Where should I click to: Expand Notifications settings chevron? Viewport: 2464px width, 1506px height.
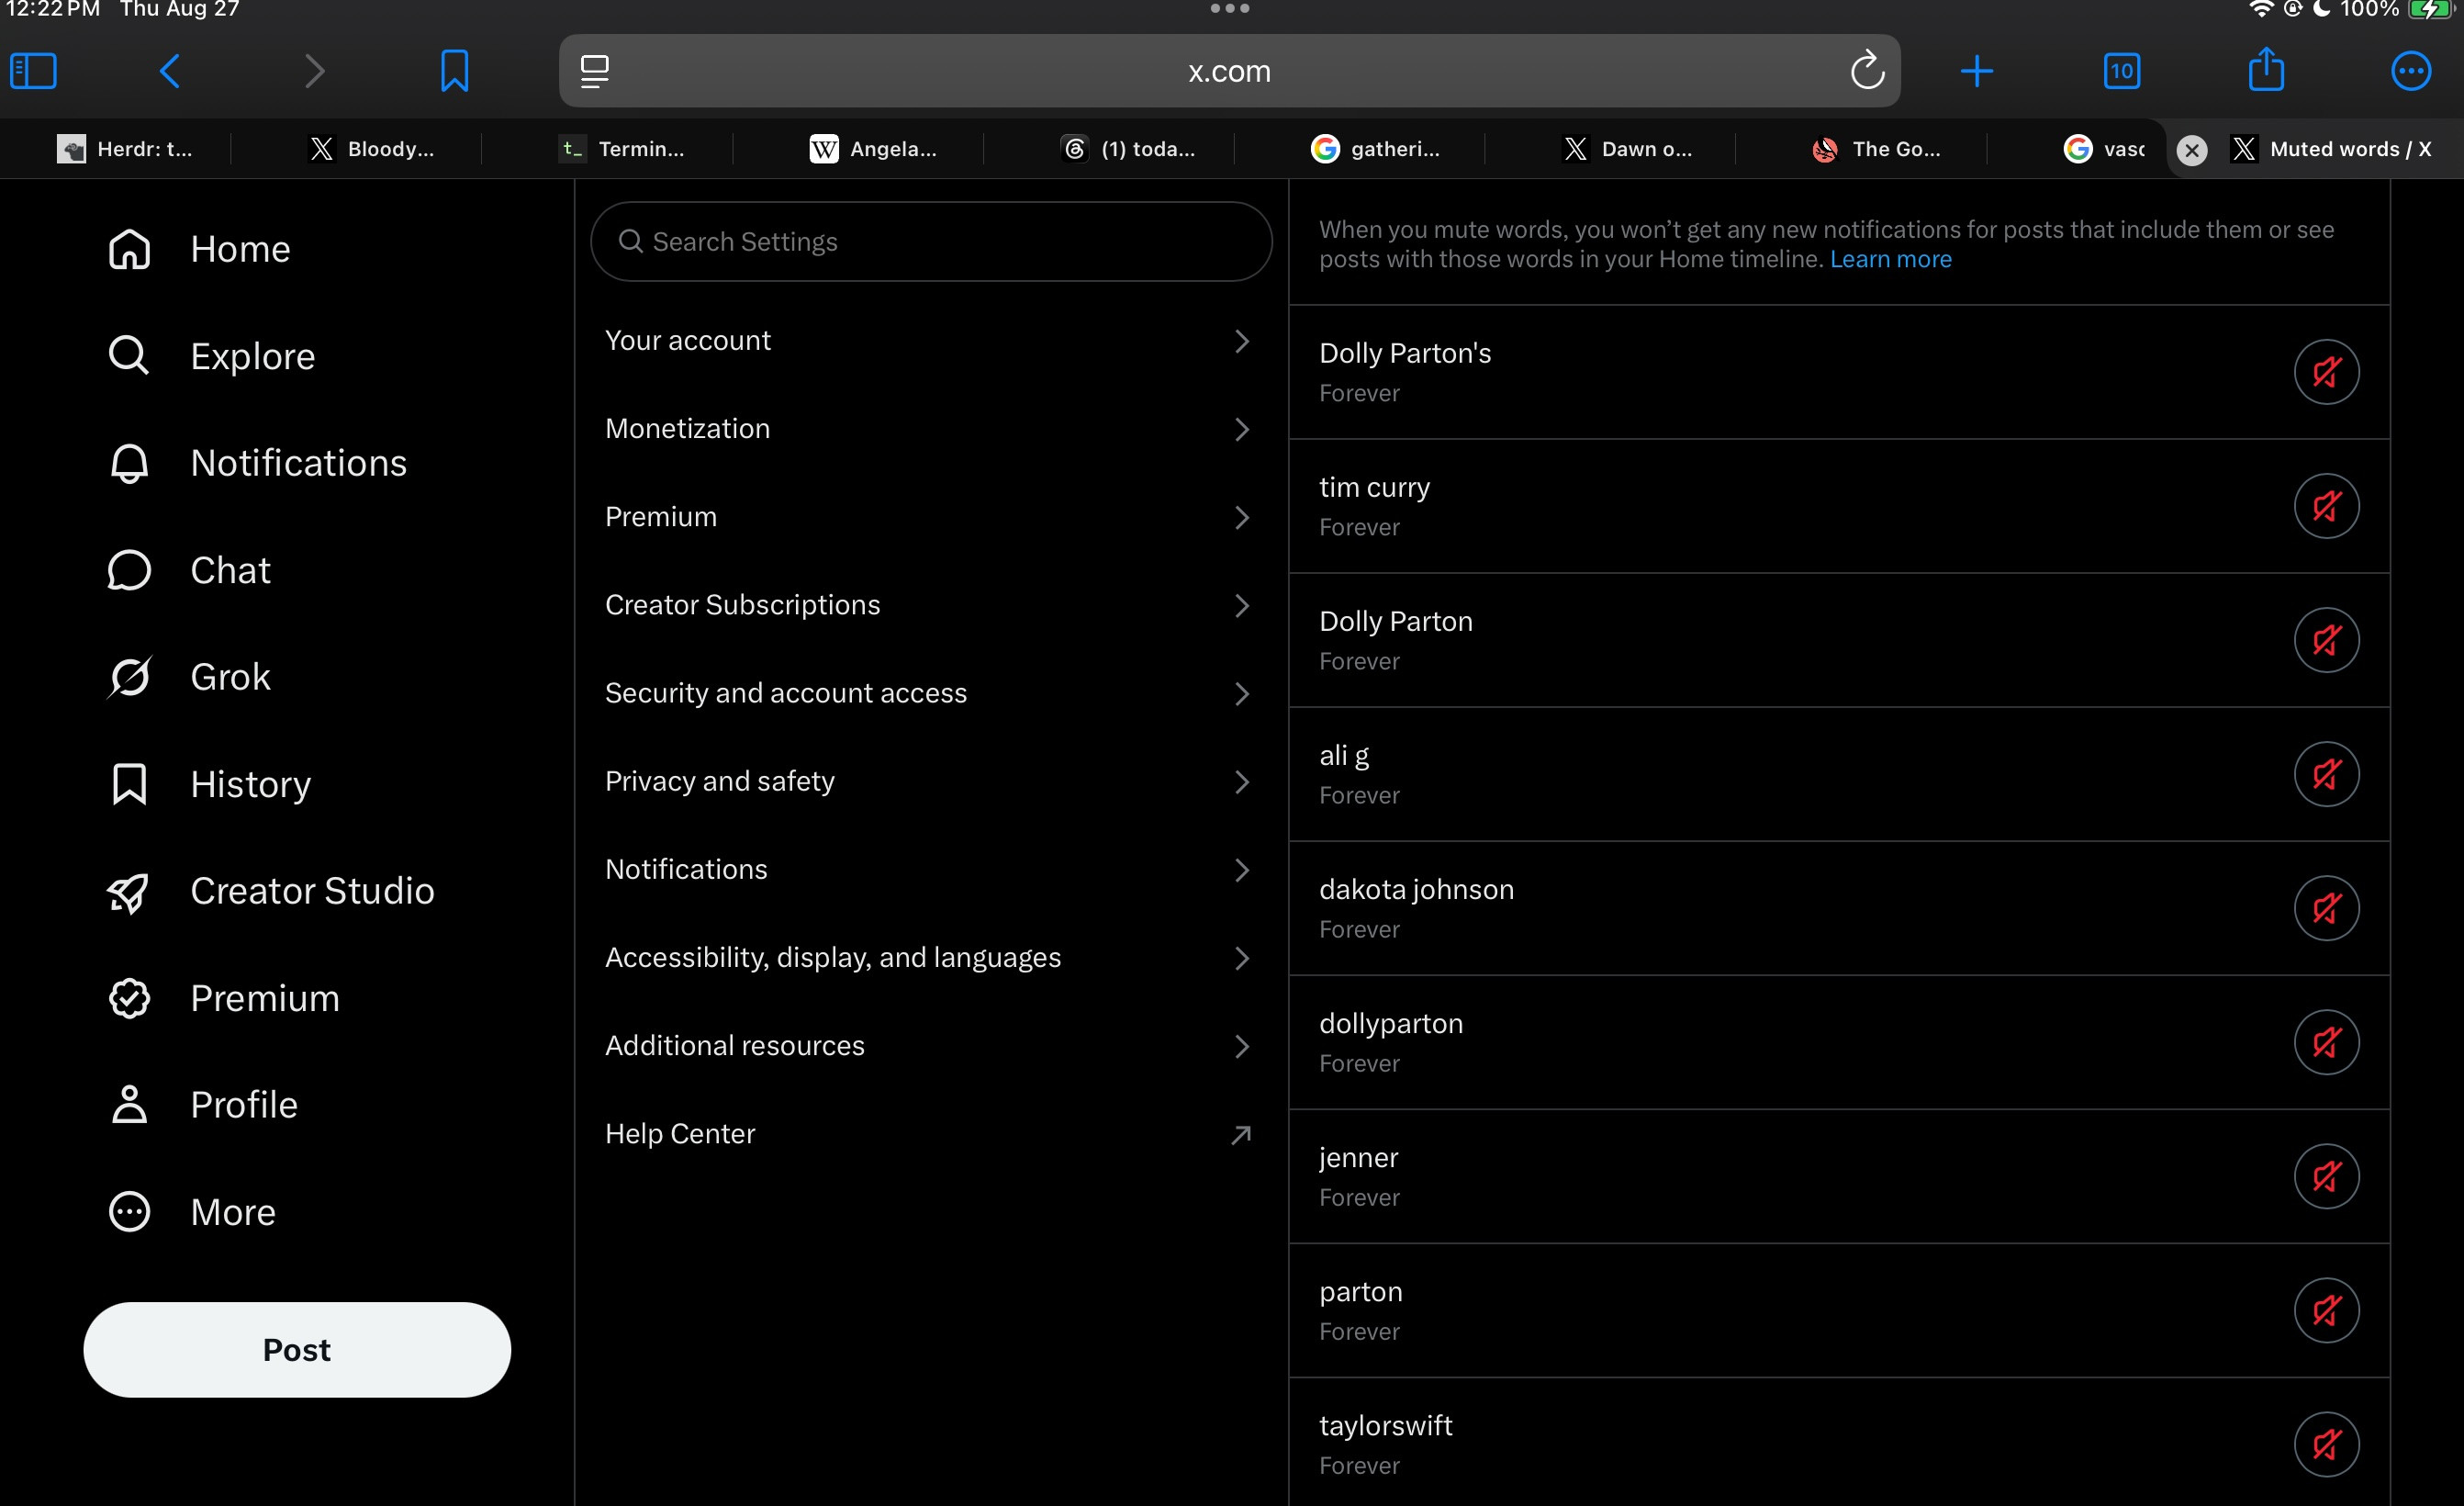tap(1242, 869)
